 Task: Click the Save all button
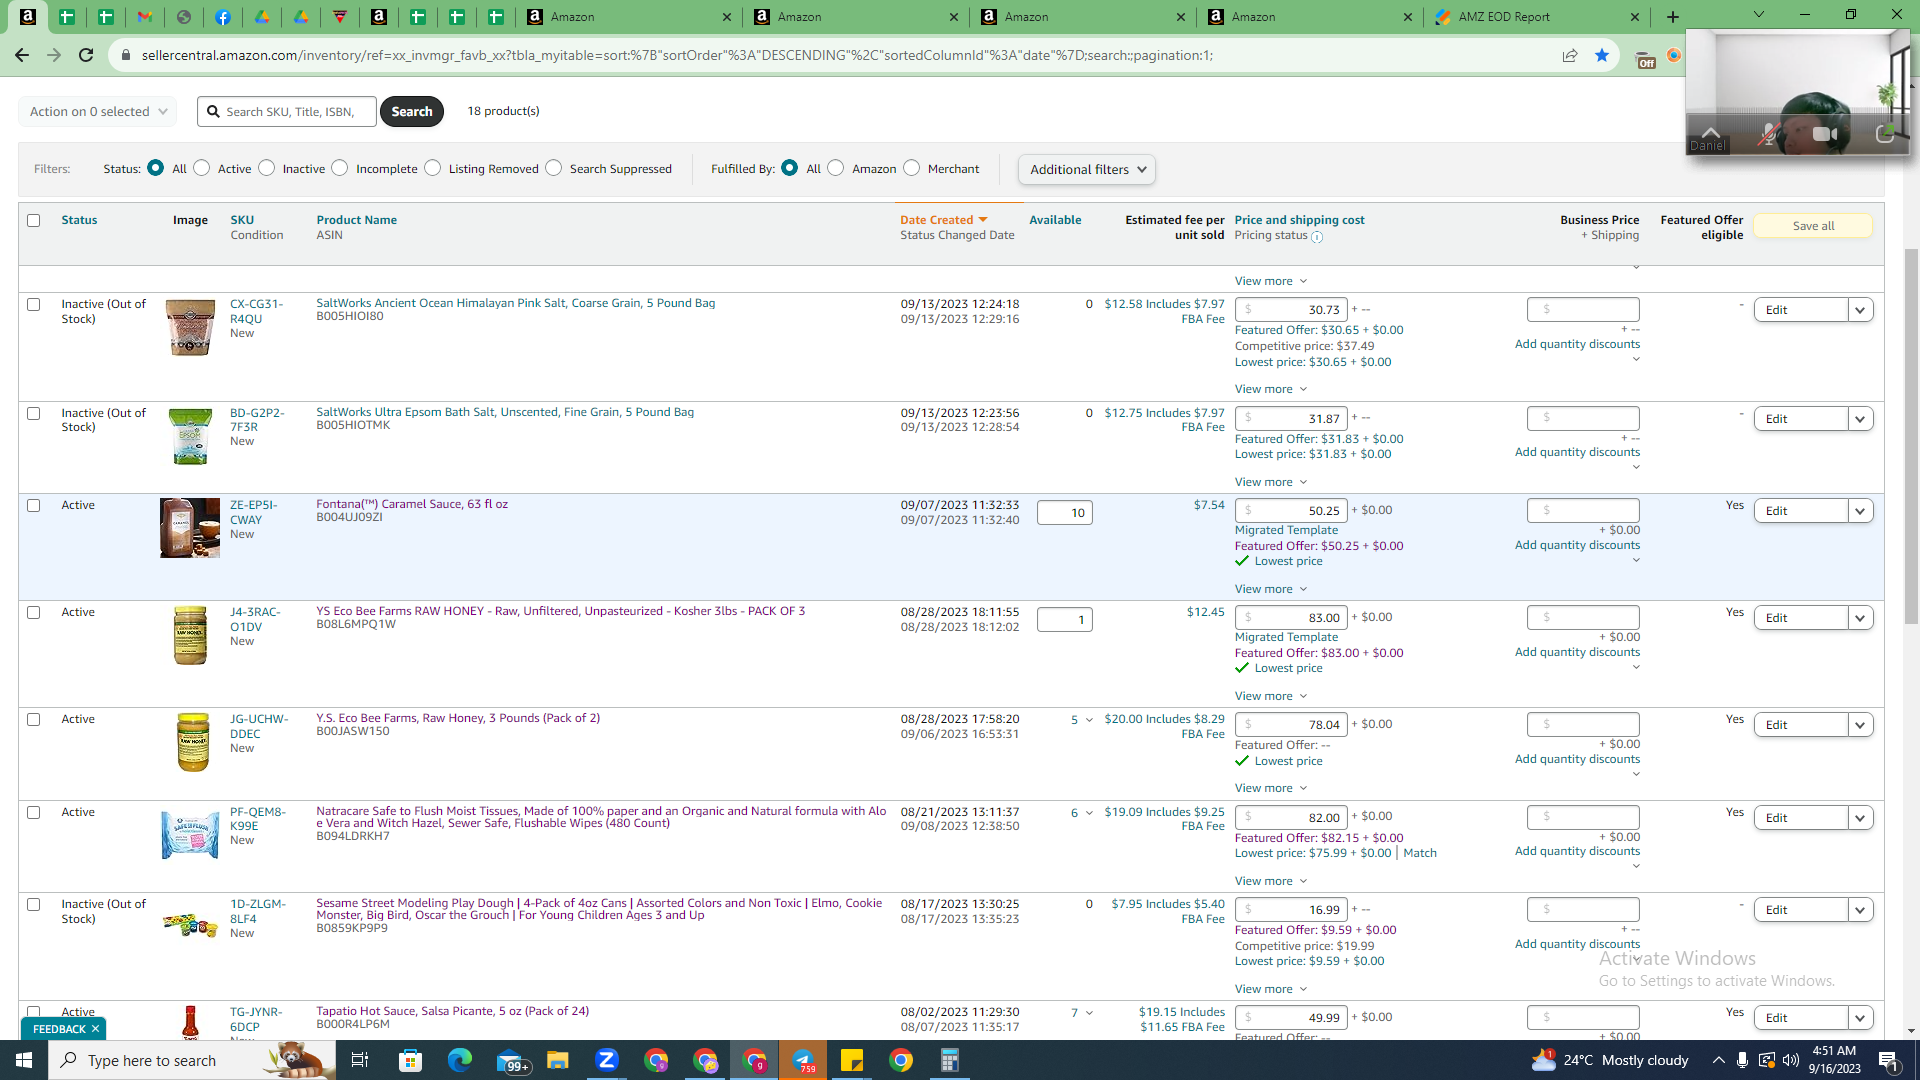click(x=1812, y=226)
